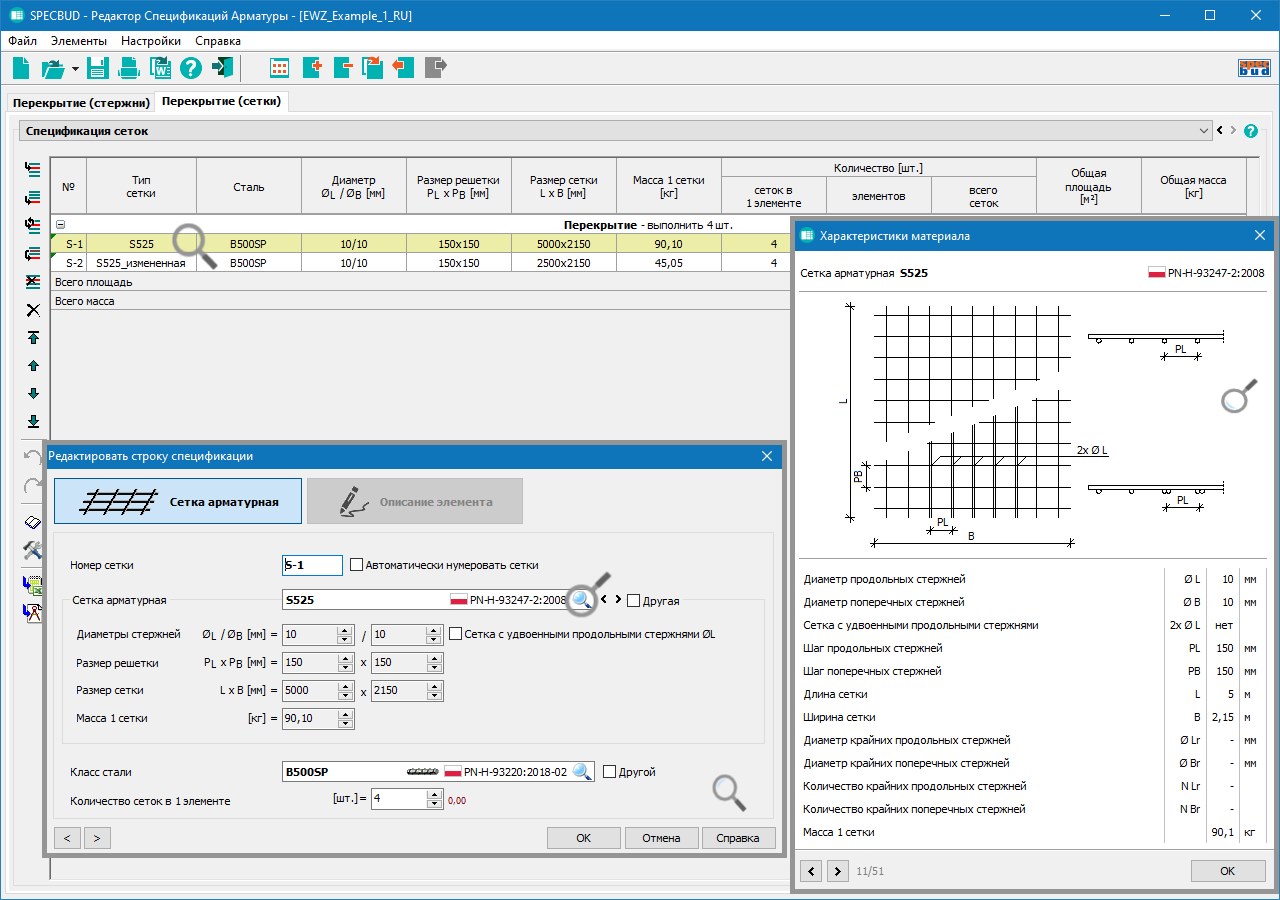This screenshot has height=900, width=1280.
Task: Click OK in Характеристики материала dialog
Action: 1227,871
